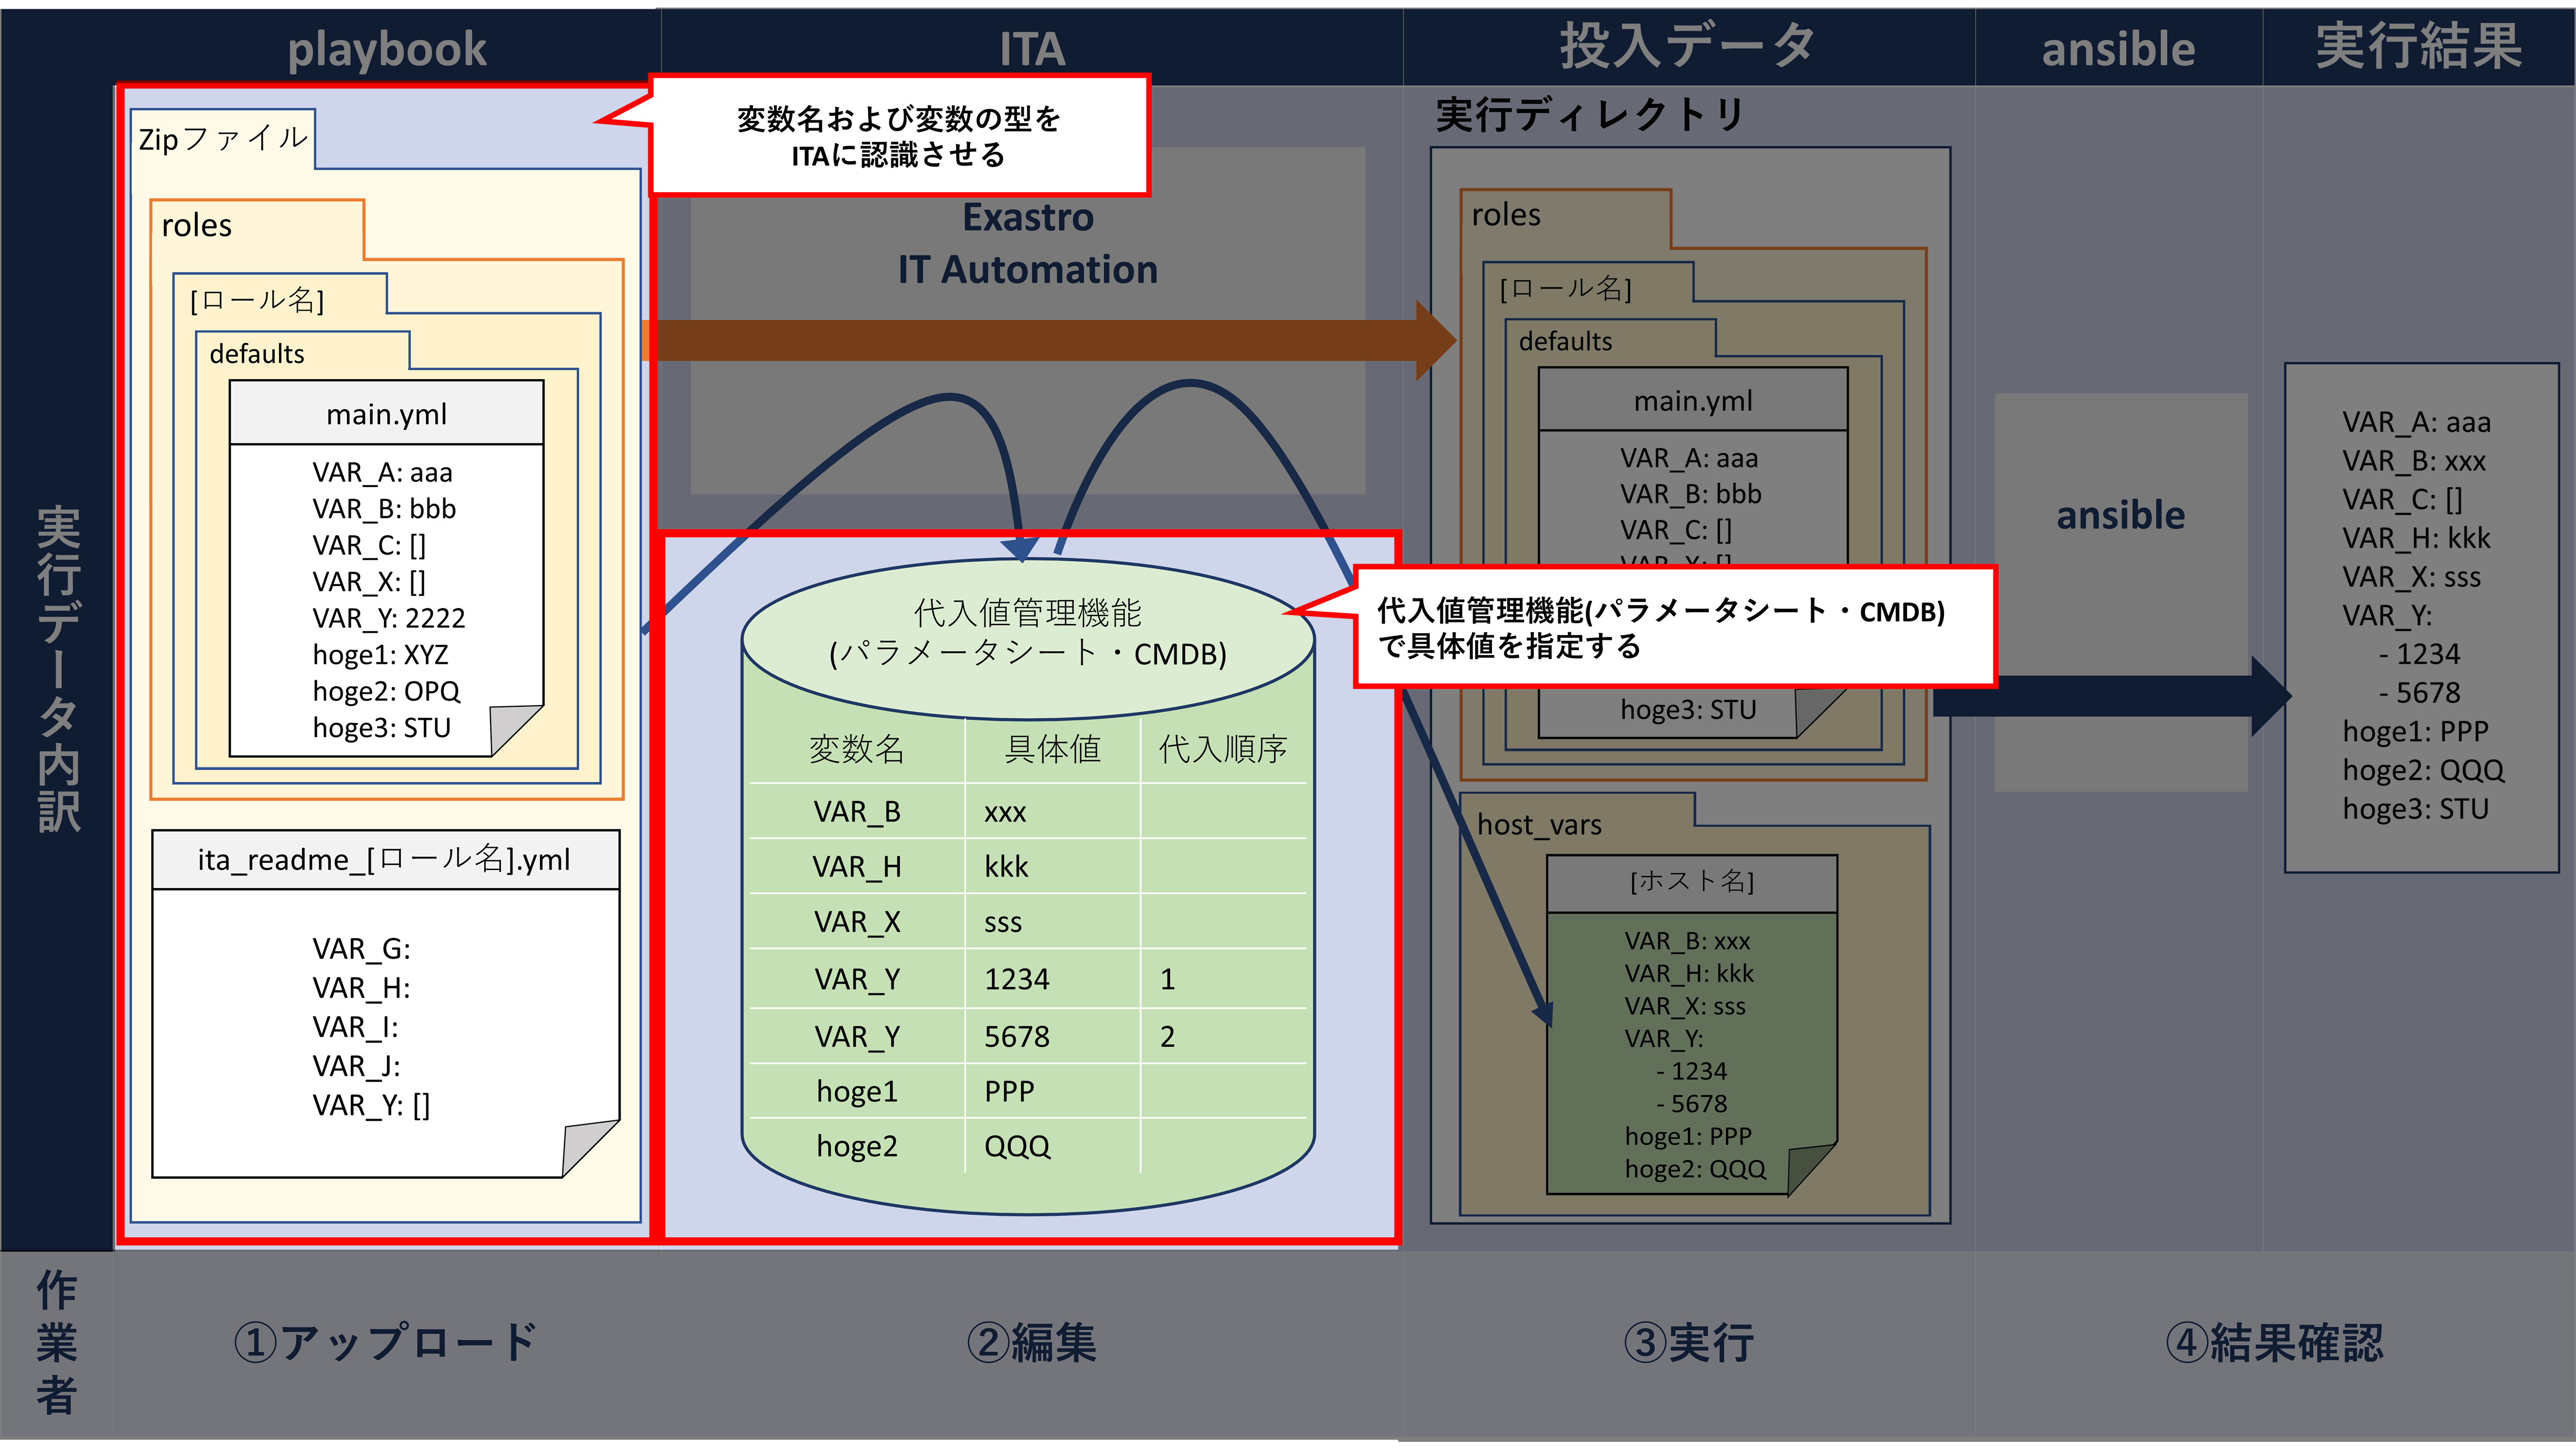Click the 'host_vars' folder label
Image resolution: width=2576 pixels, height=1450 pixels.
1539,824
